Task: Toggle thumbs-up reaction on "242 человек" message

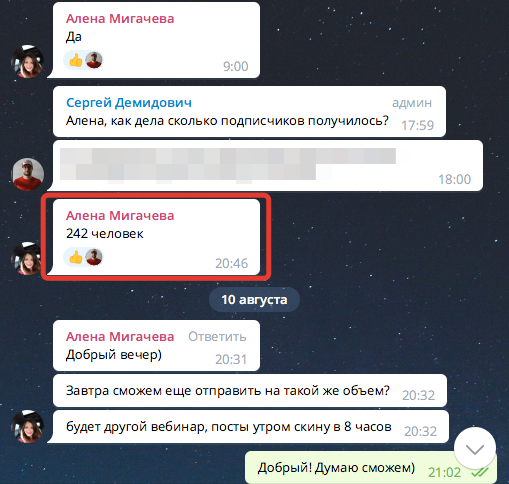Action: pyautogui.click(x=76, y=257)
